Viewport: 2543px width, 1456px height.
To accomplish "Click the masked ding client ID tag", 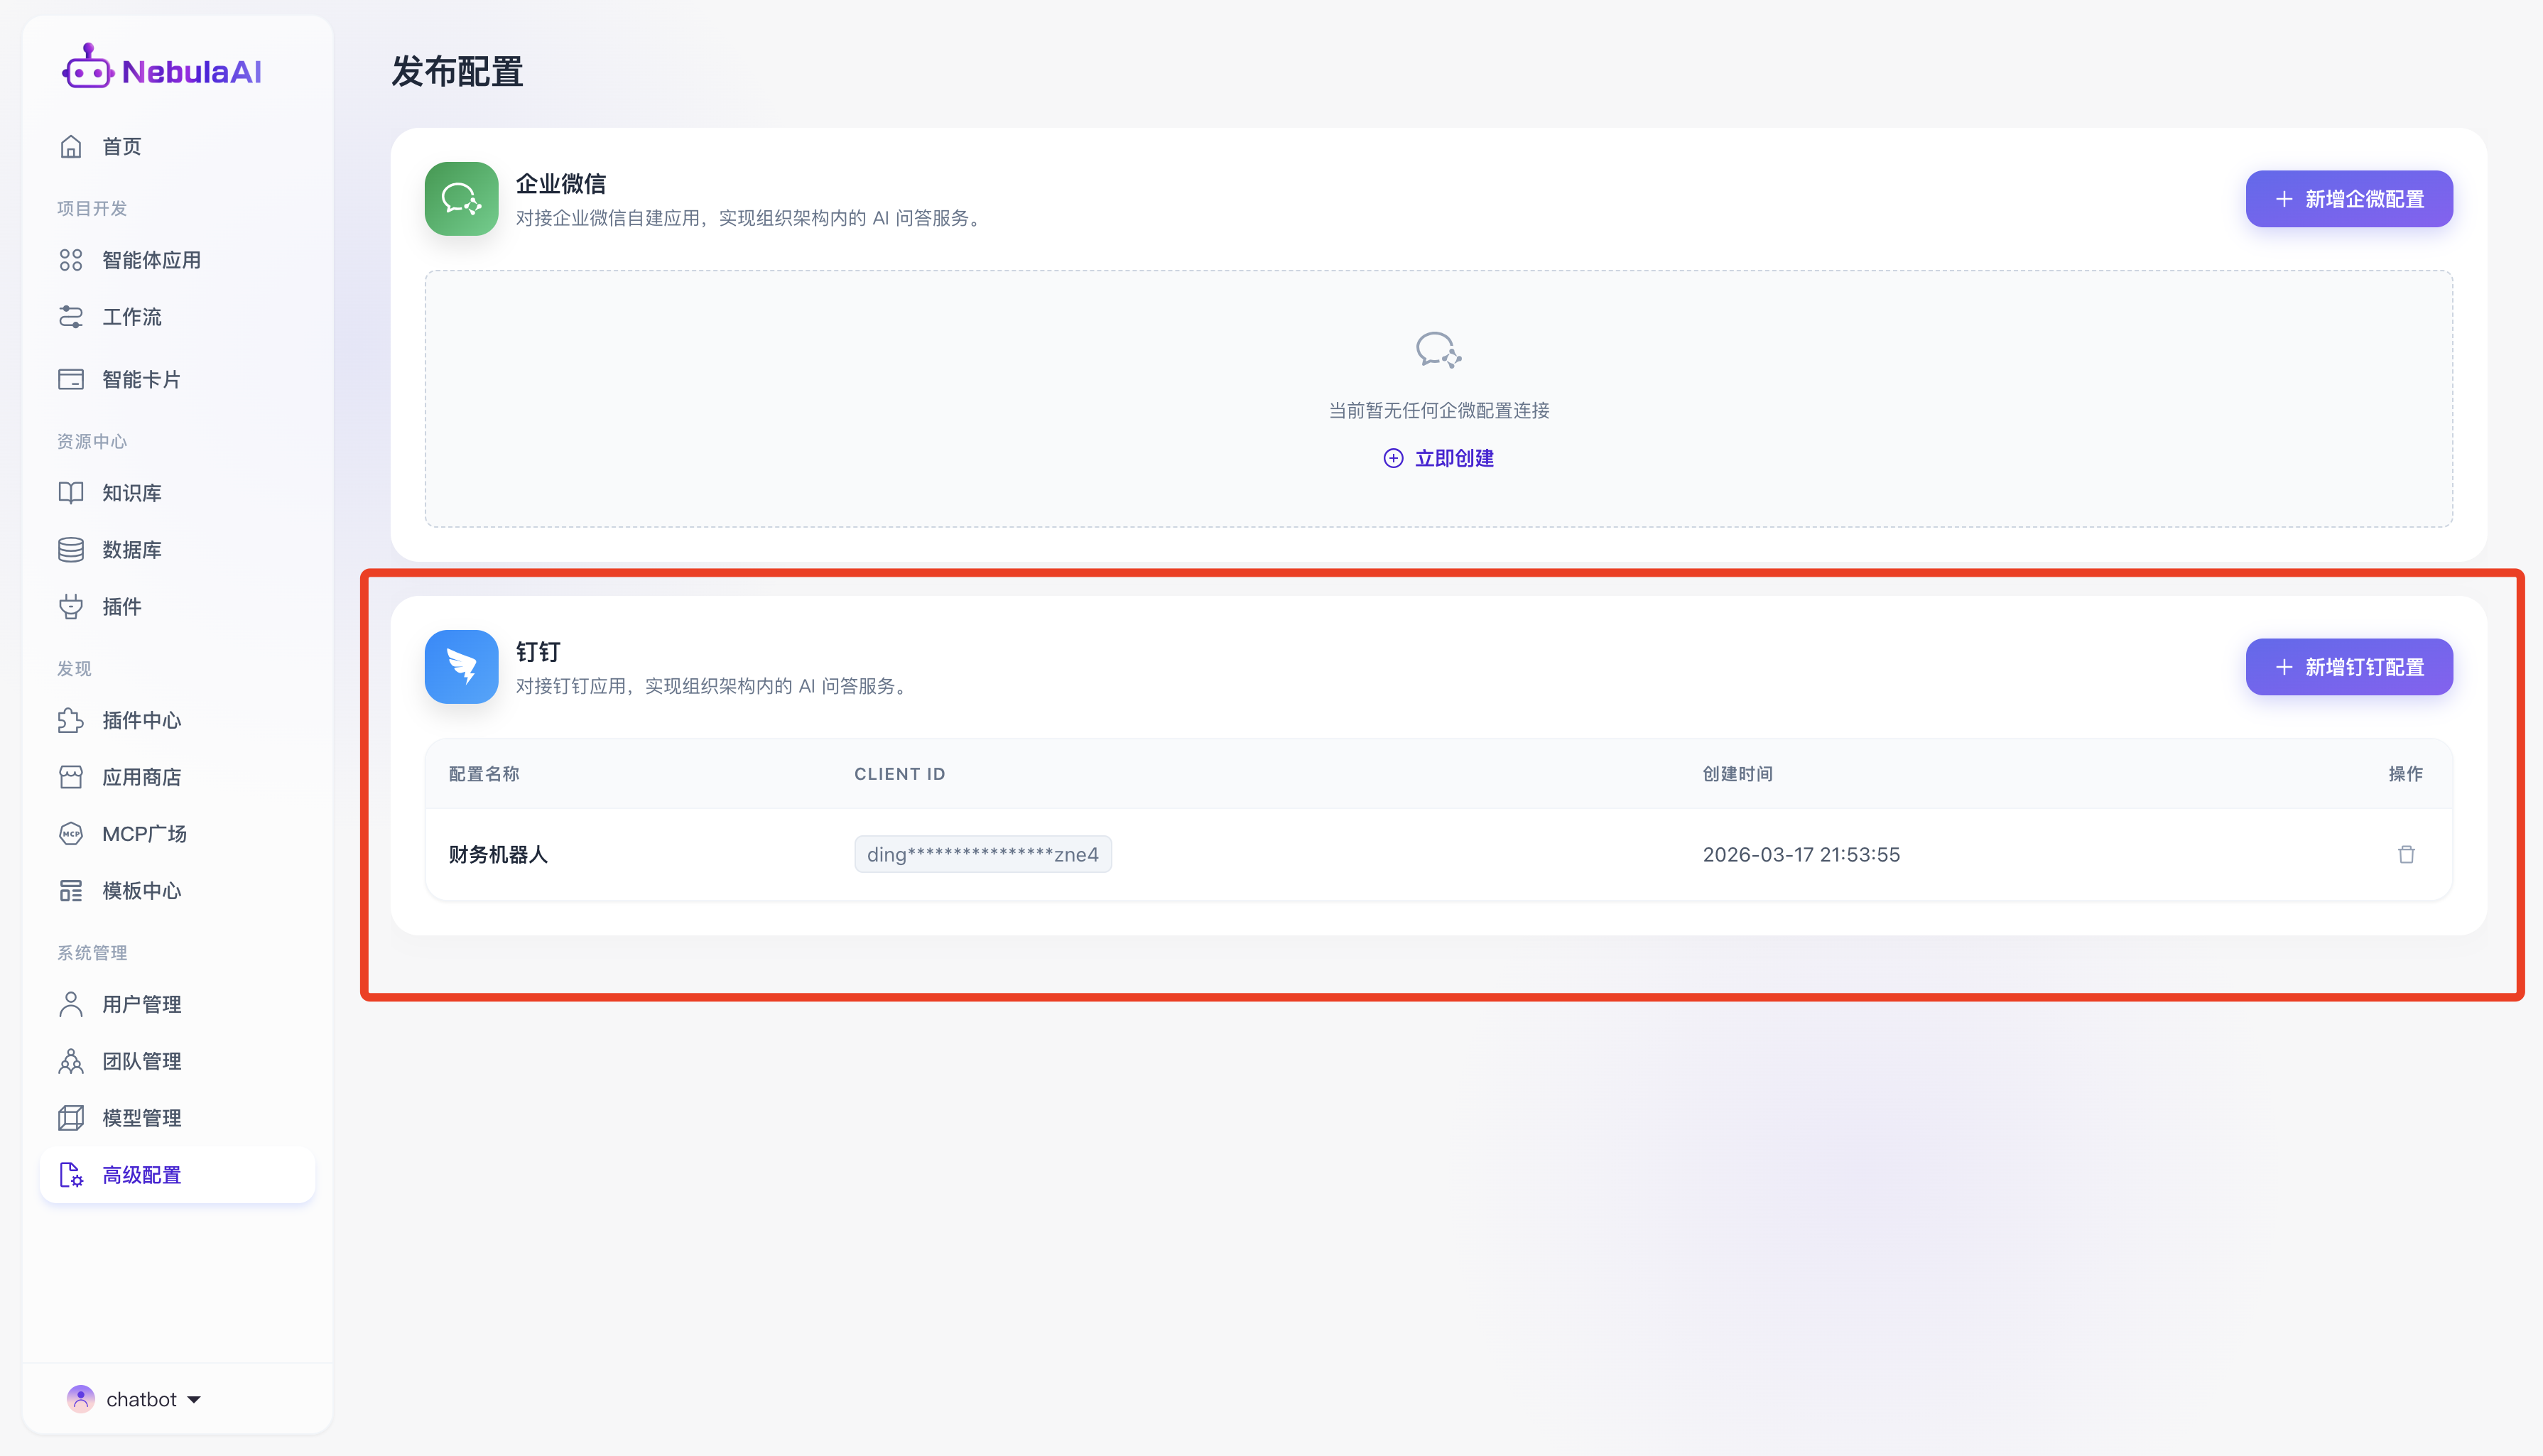I will (982, 854).
